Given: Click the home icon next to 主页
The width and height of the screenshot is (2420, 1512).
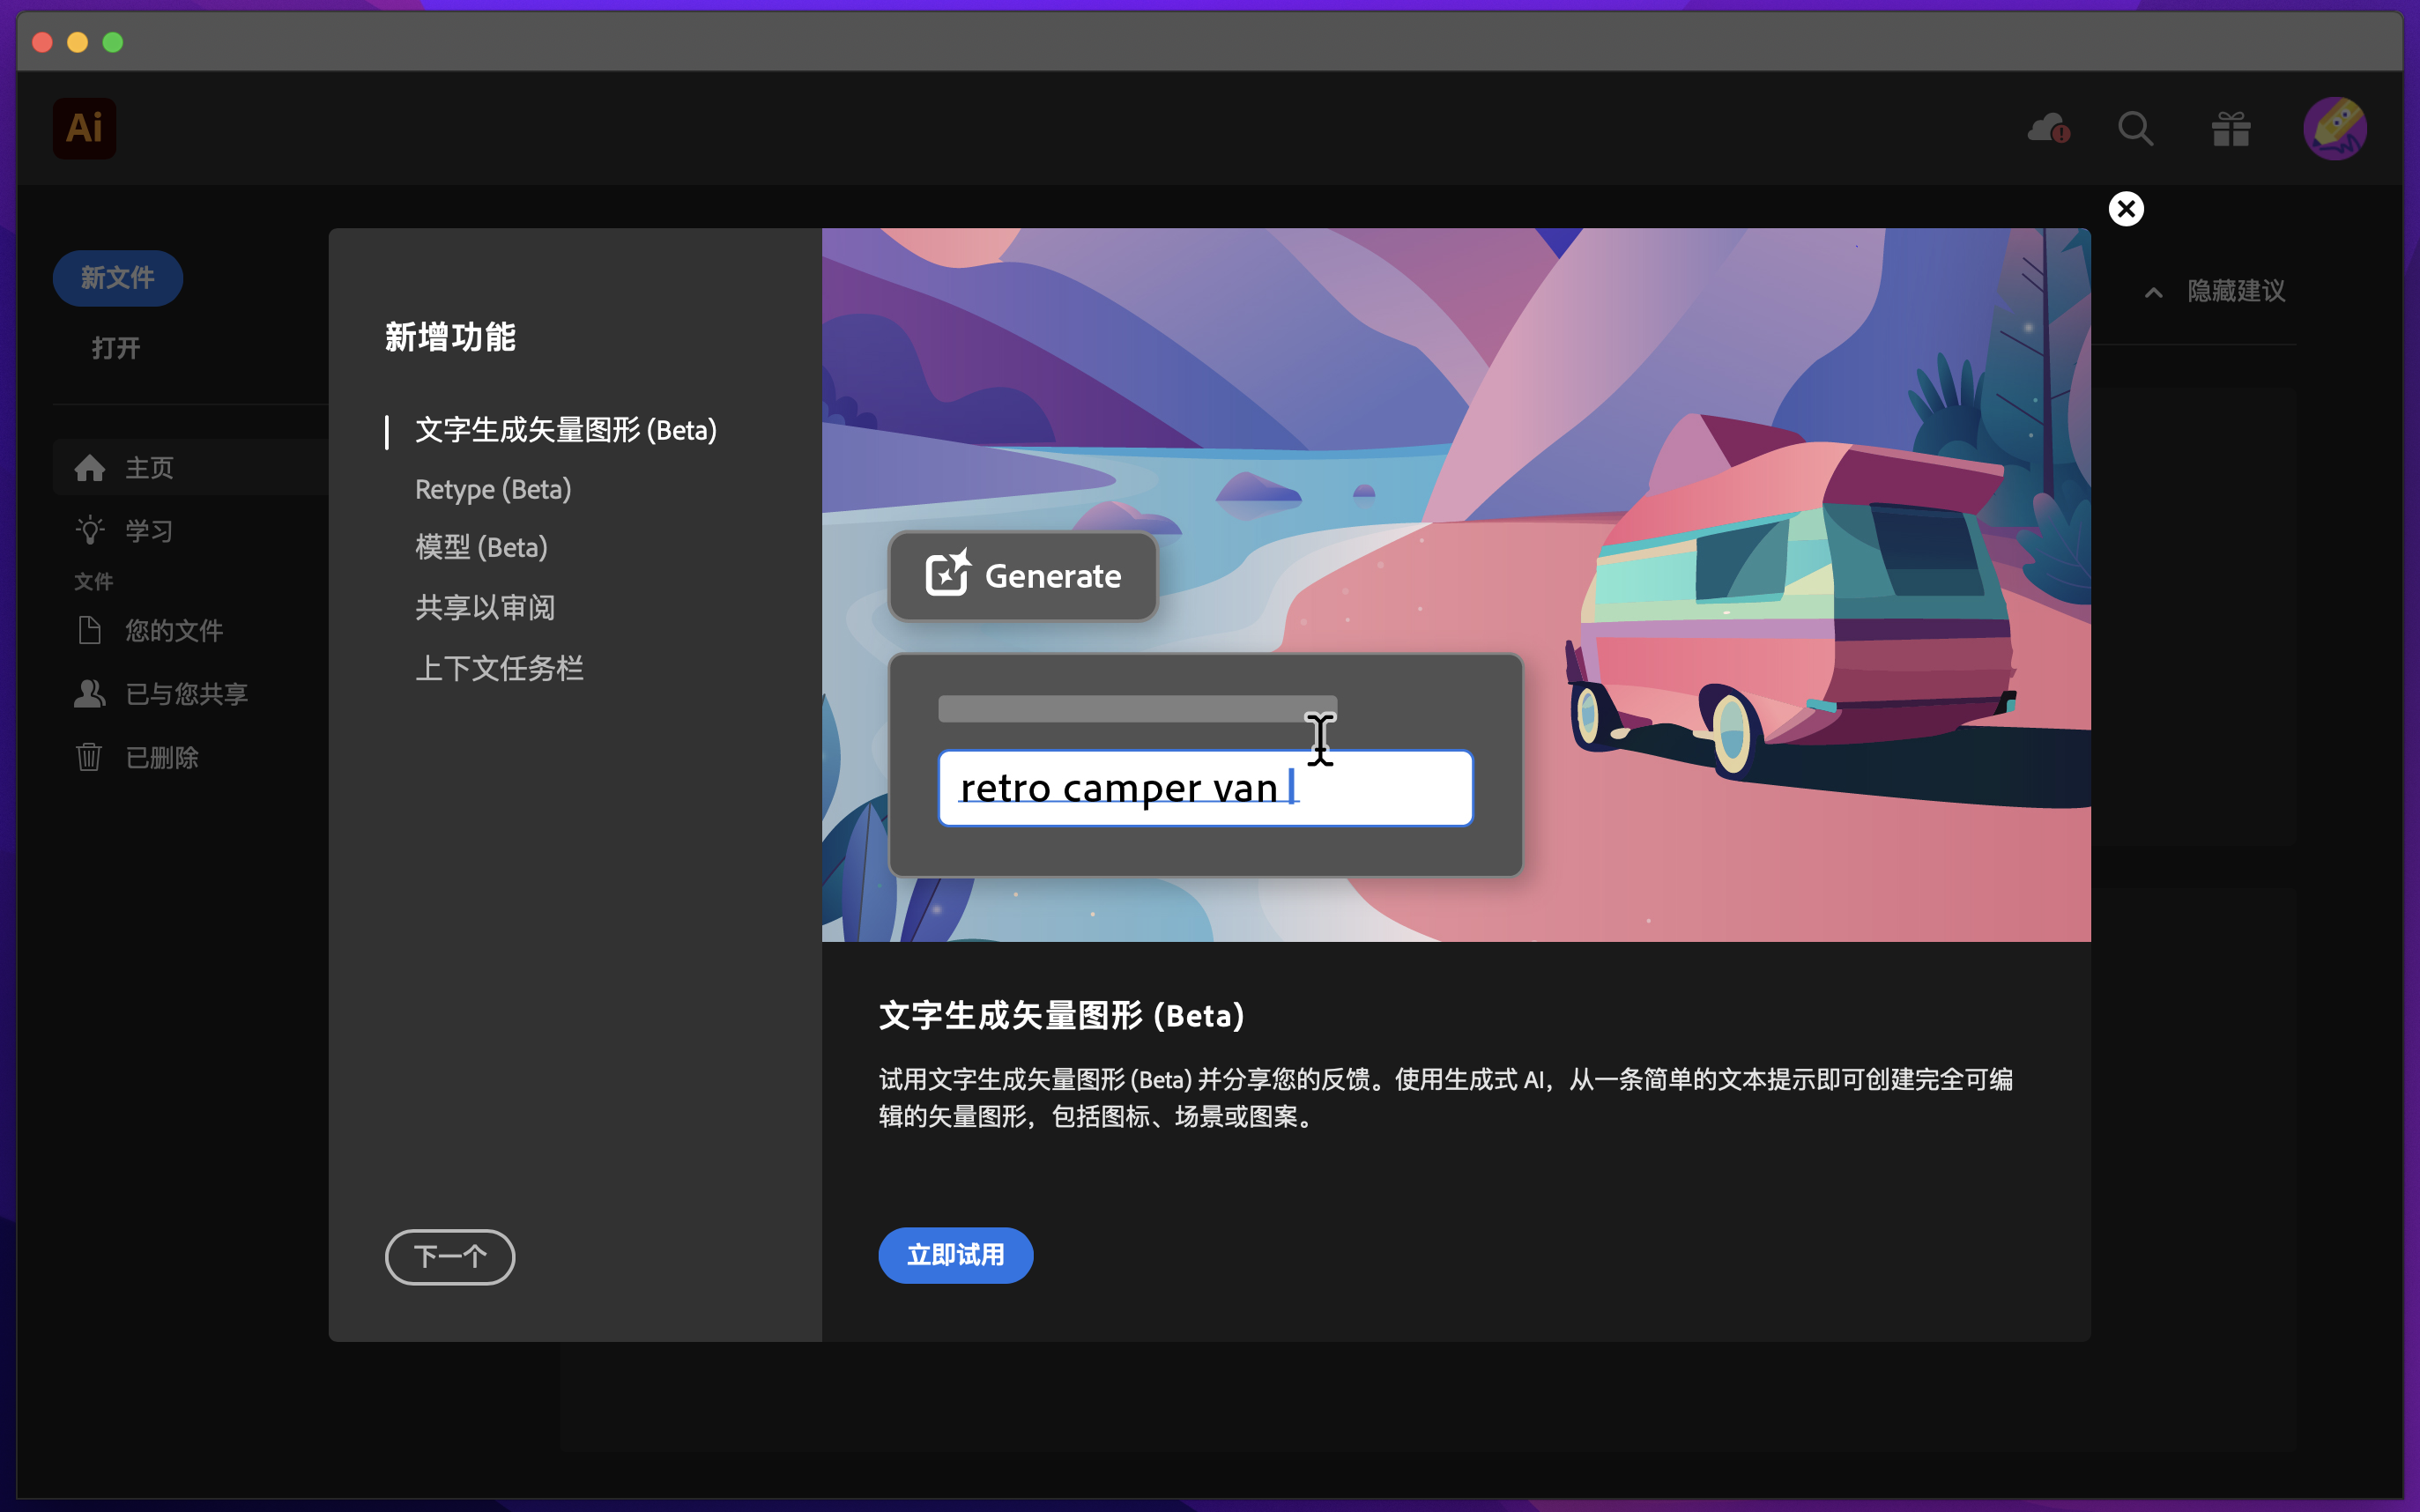Looking at the screenshot, I should [x=90, y=468].
